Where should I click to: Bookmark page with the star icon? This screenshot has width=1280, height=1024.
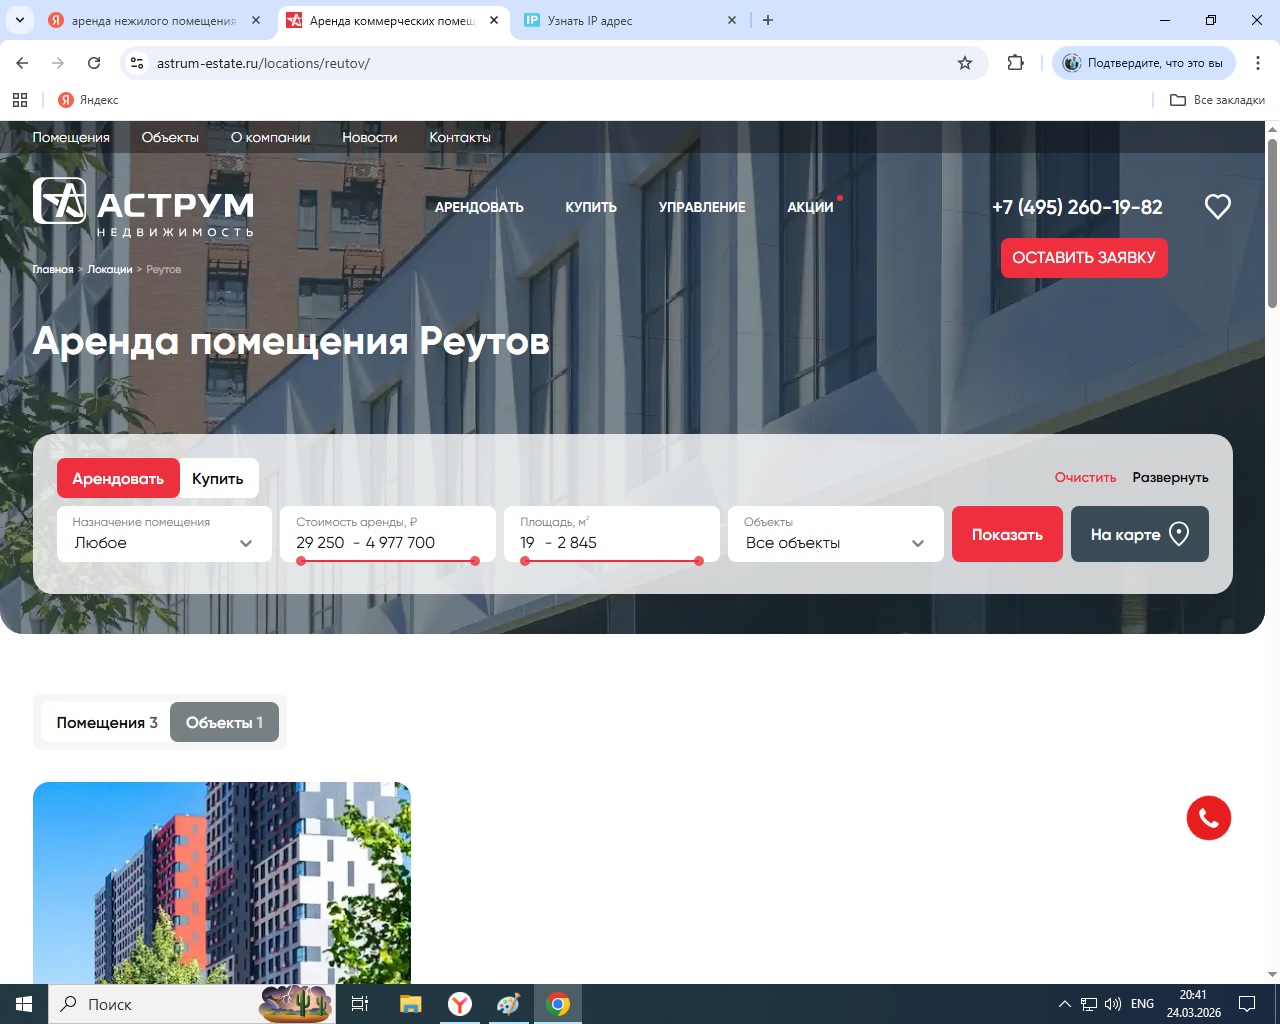(965, 63)
